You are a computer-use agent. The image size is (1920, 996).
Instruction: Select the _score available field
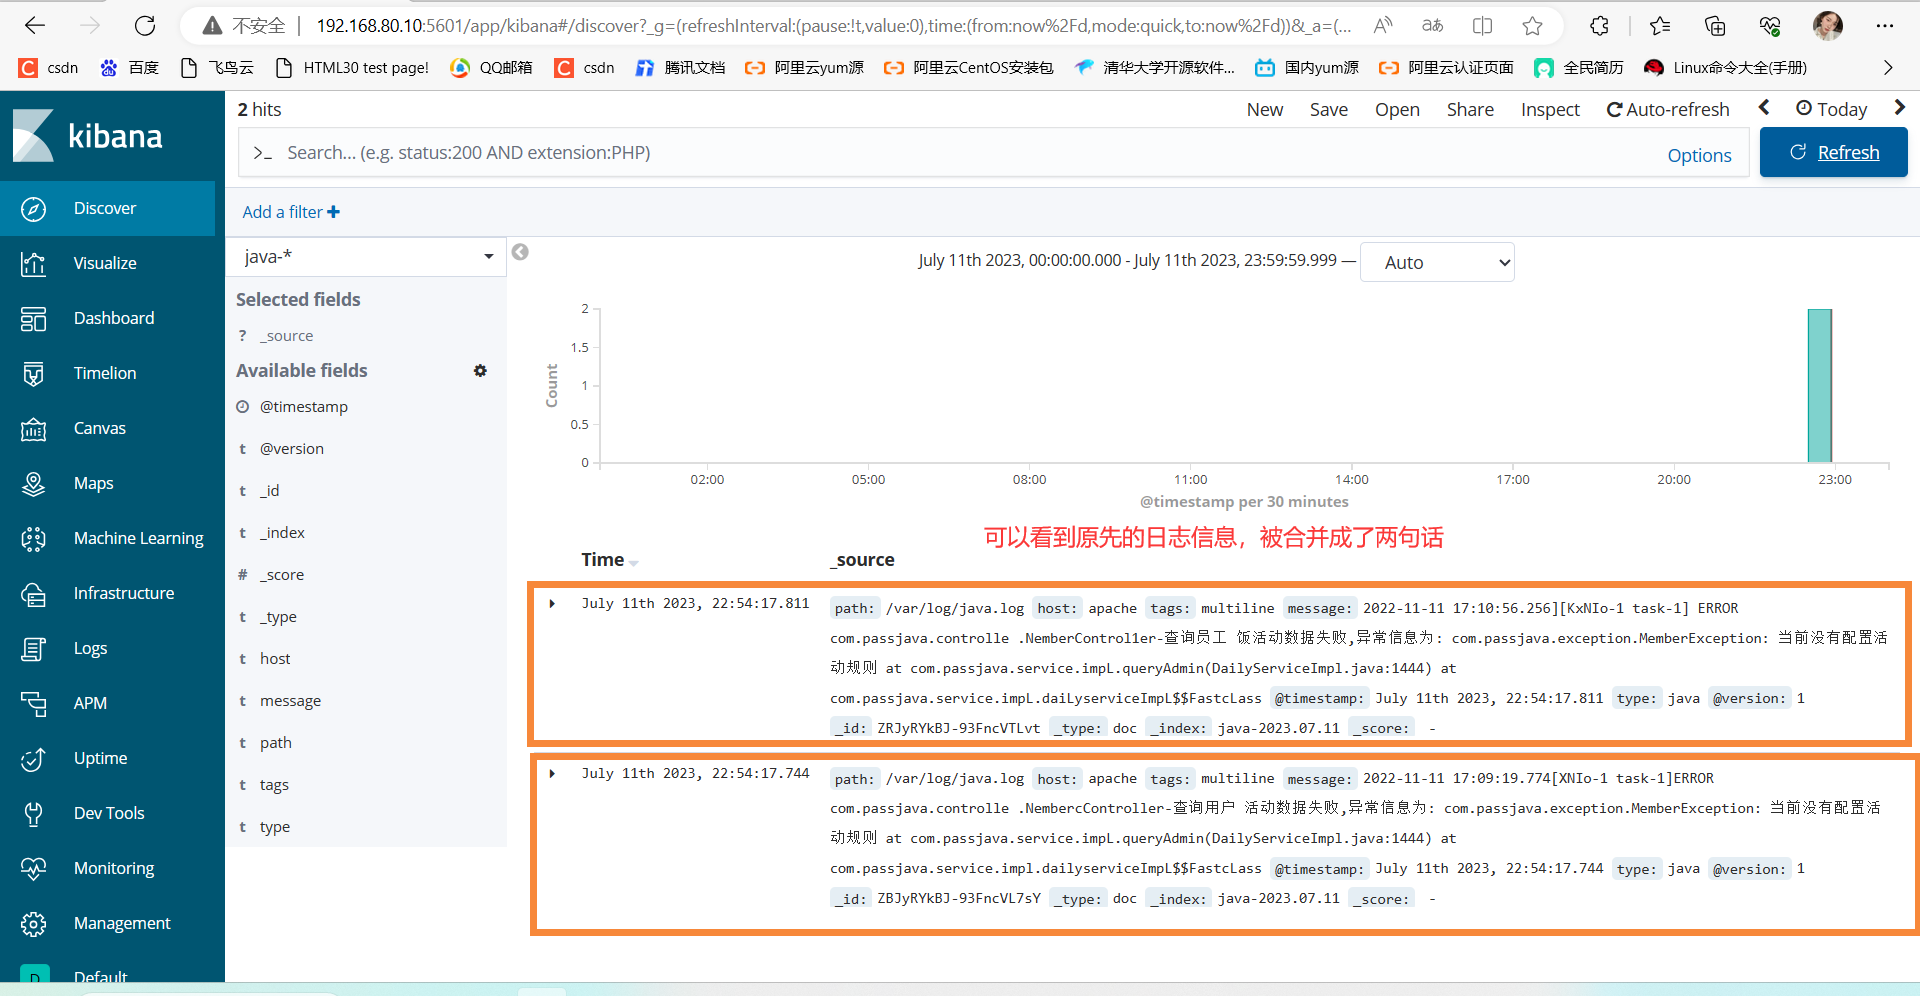[281, 575]
